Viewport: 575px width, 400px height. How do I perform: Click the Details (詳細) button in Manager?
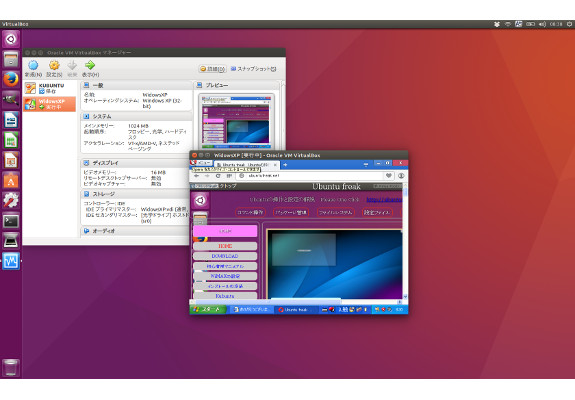[x=213, y=69]
